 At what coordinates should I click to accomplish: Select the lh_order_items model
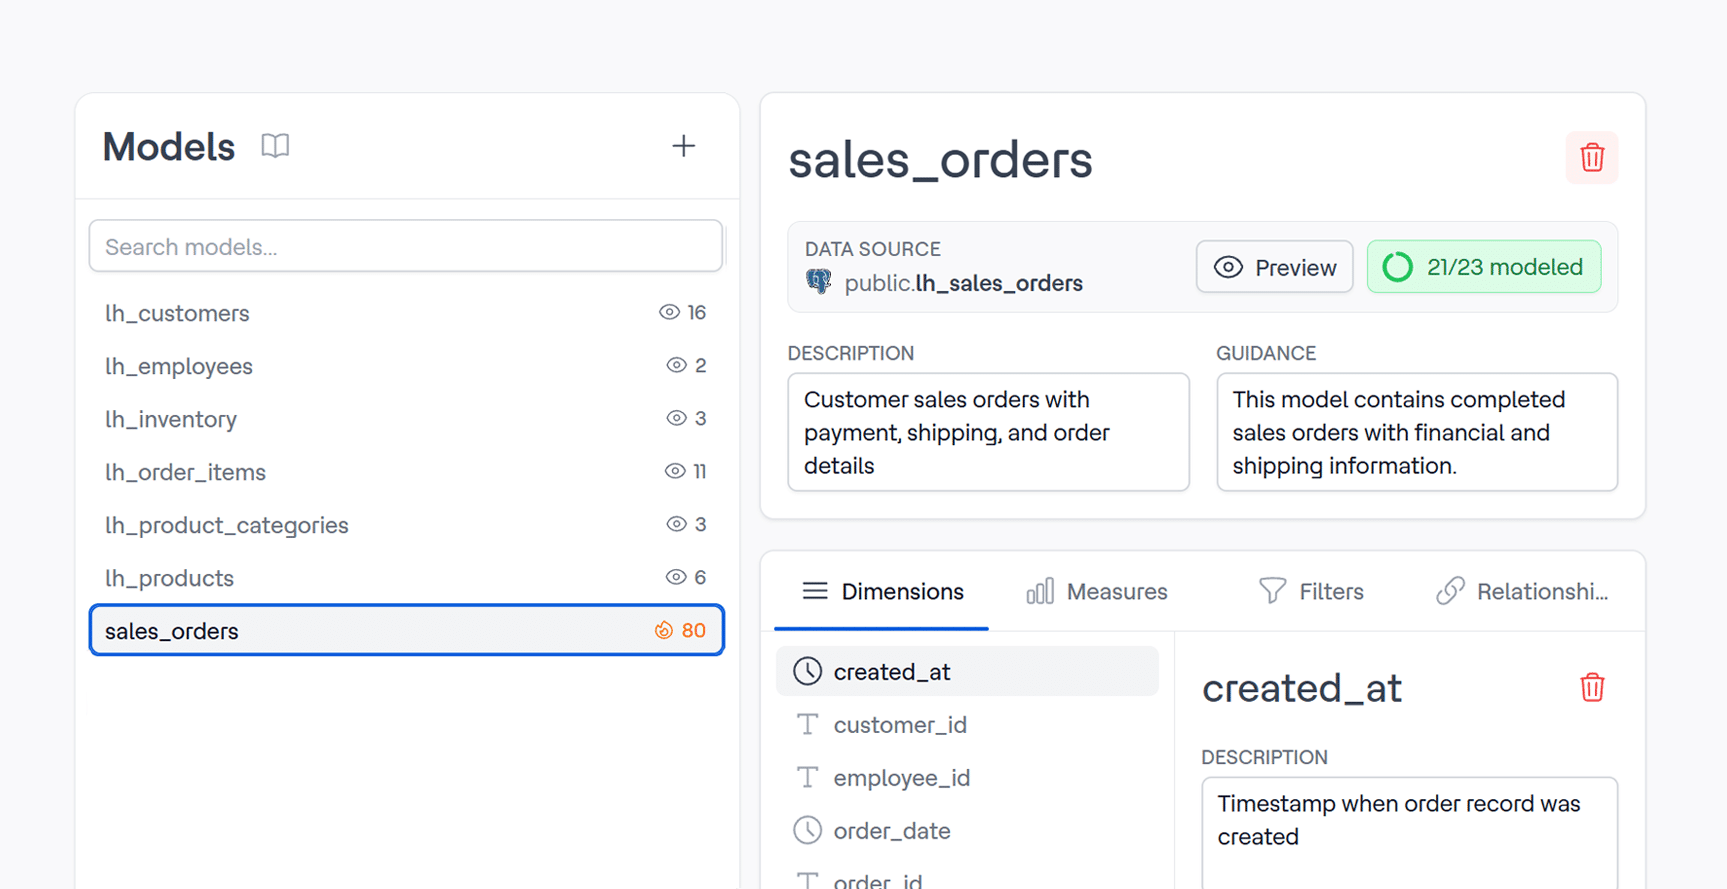(406, 472)
